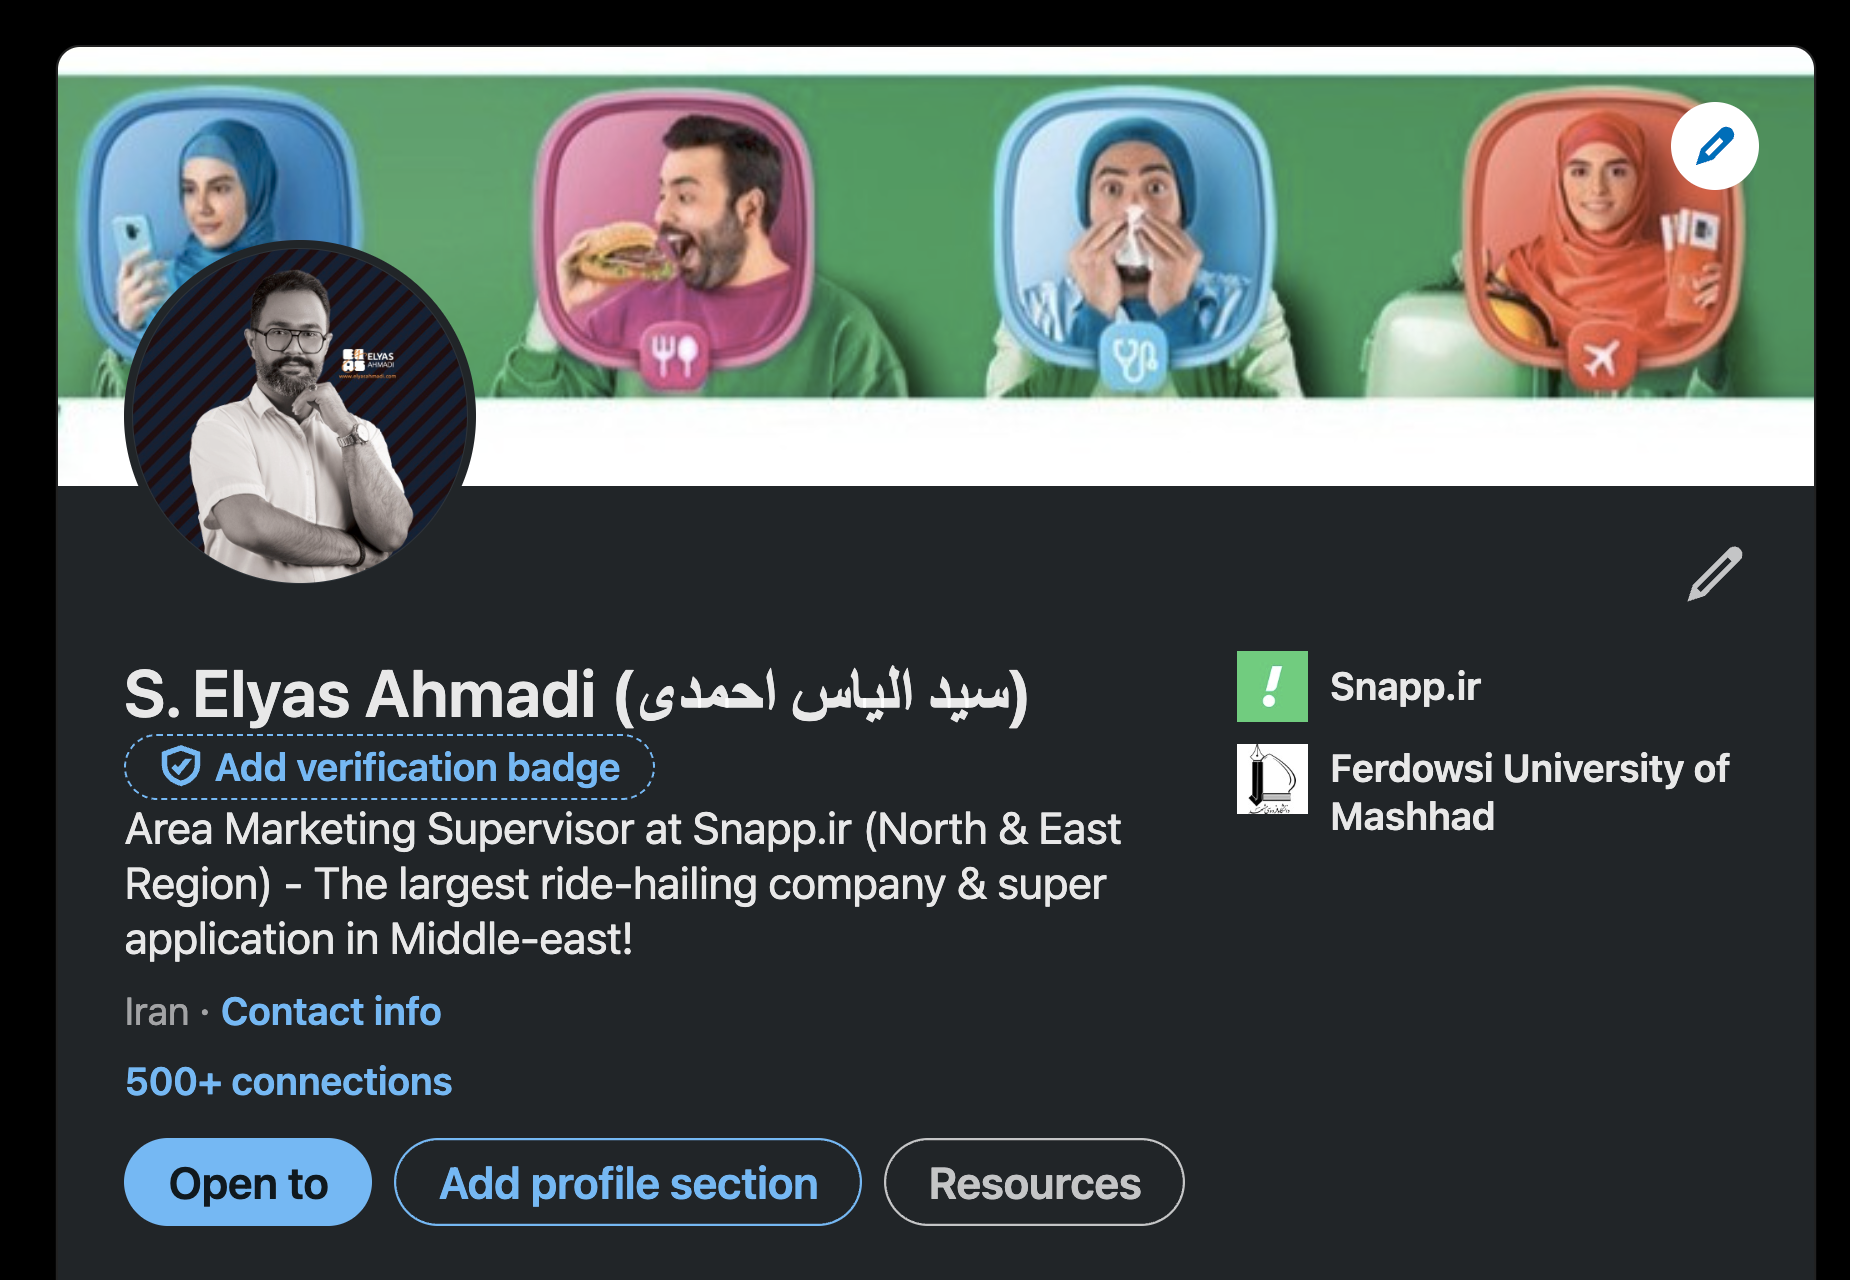The image size is (1850, 1280).
Task: Open the Snapp.ir company name link
Action: coord(1405,687)
